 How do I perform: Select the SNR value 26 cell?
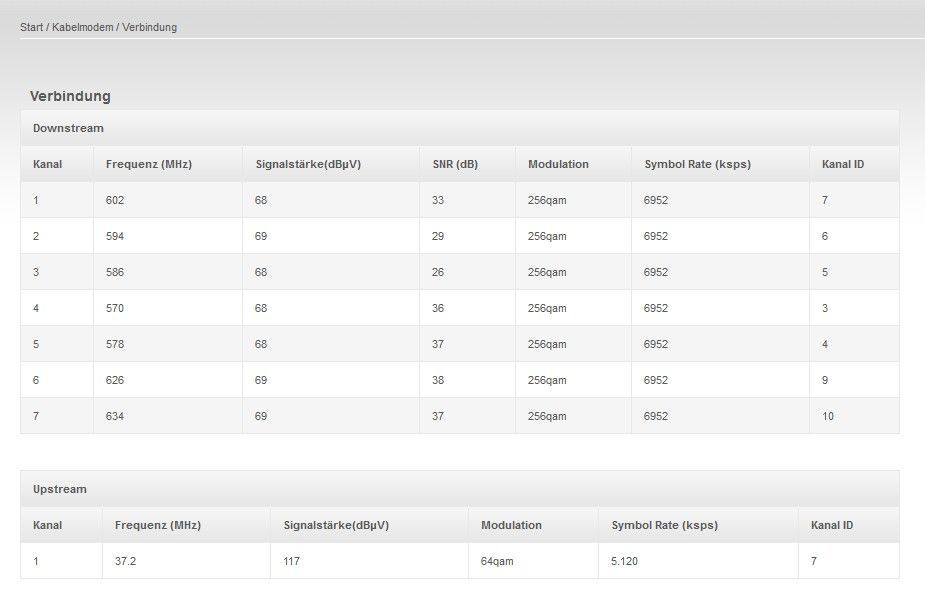pos(467,272)
